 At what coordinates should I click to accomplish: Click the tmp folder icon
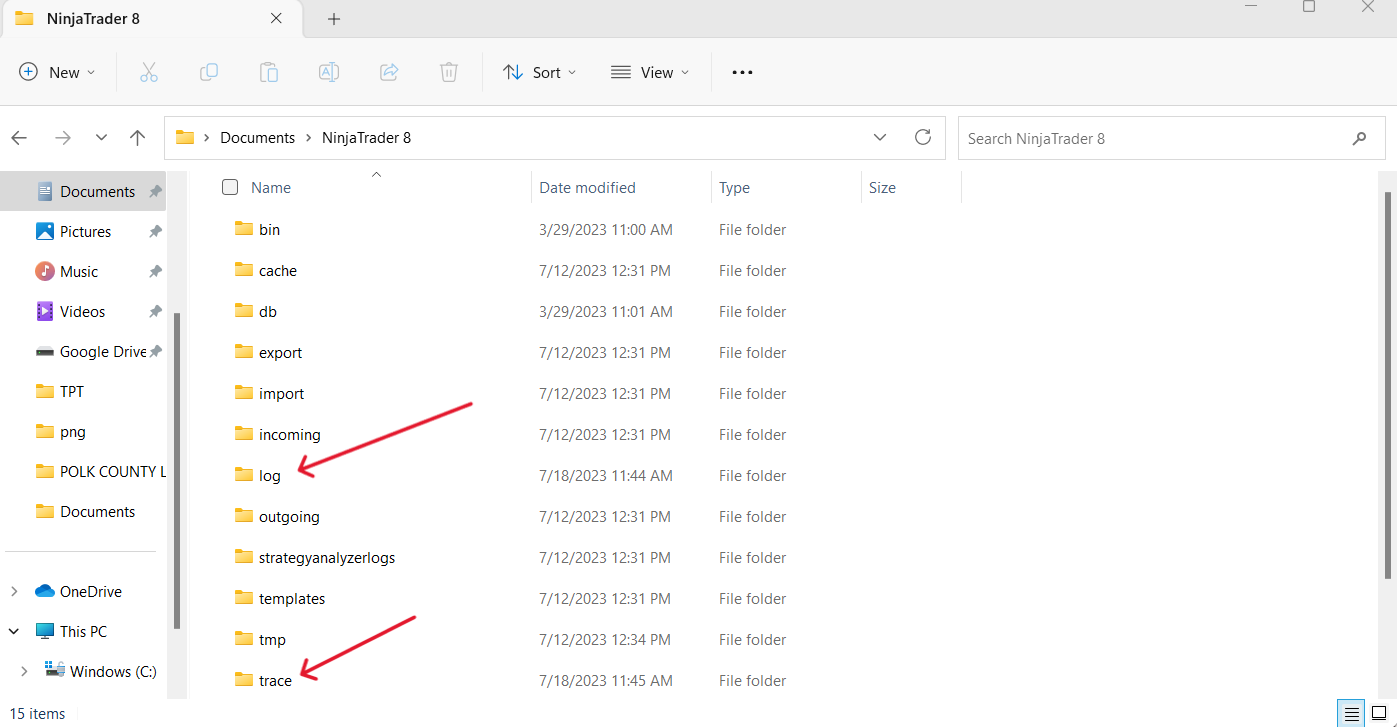[x=244, y=639]
